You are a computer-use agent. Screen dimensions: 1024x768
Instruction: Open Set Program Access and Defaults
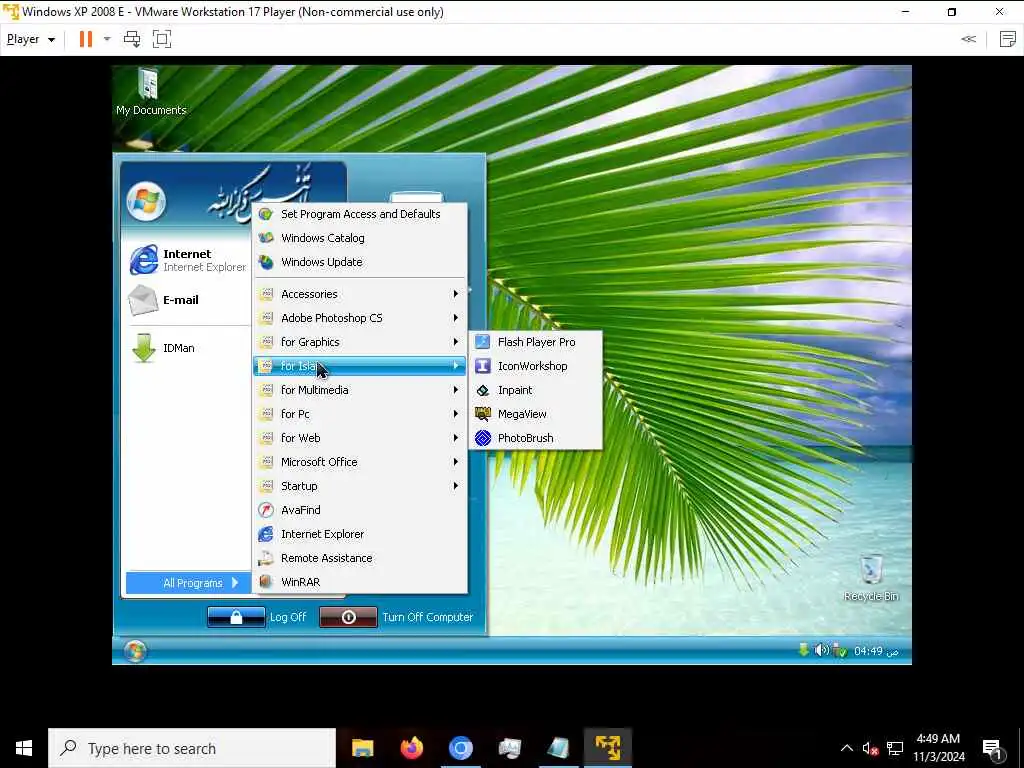[360, 214]
